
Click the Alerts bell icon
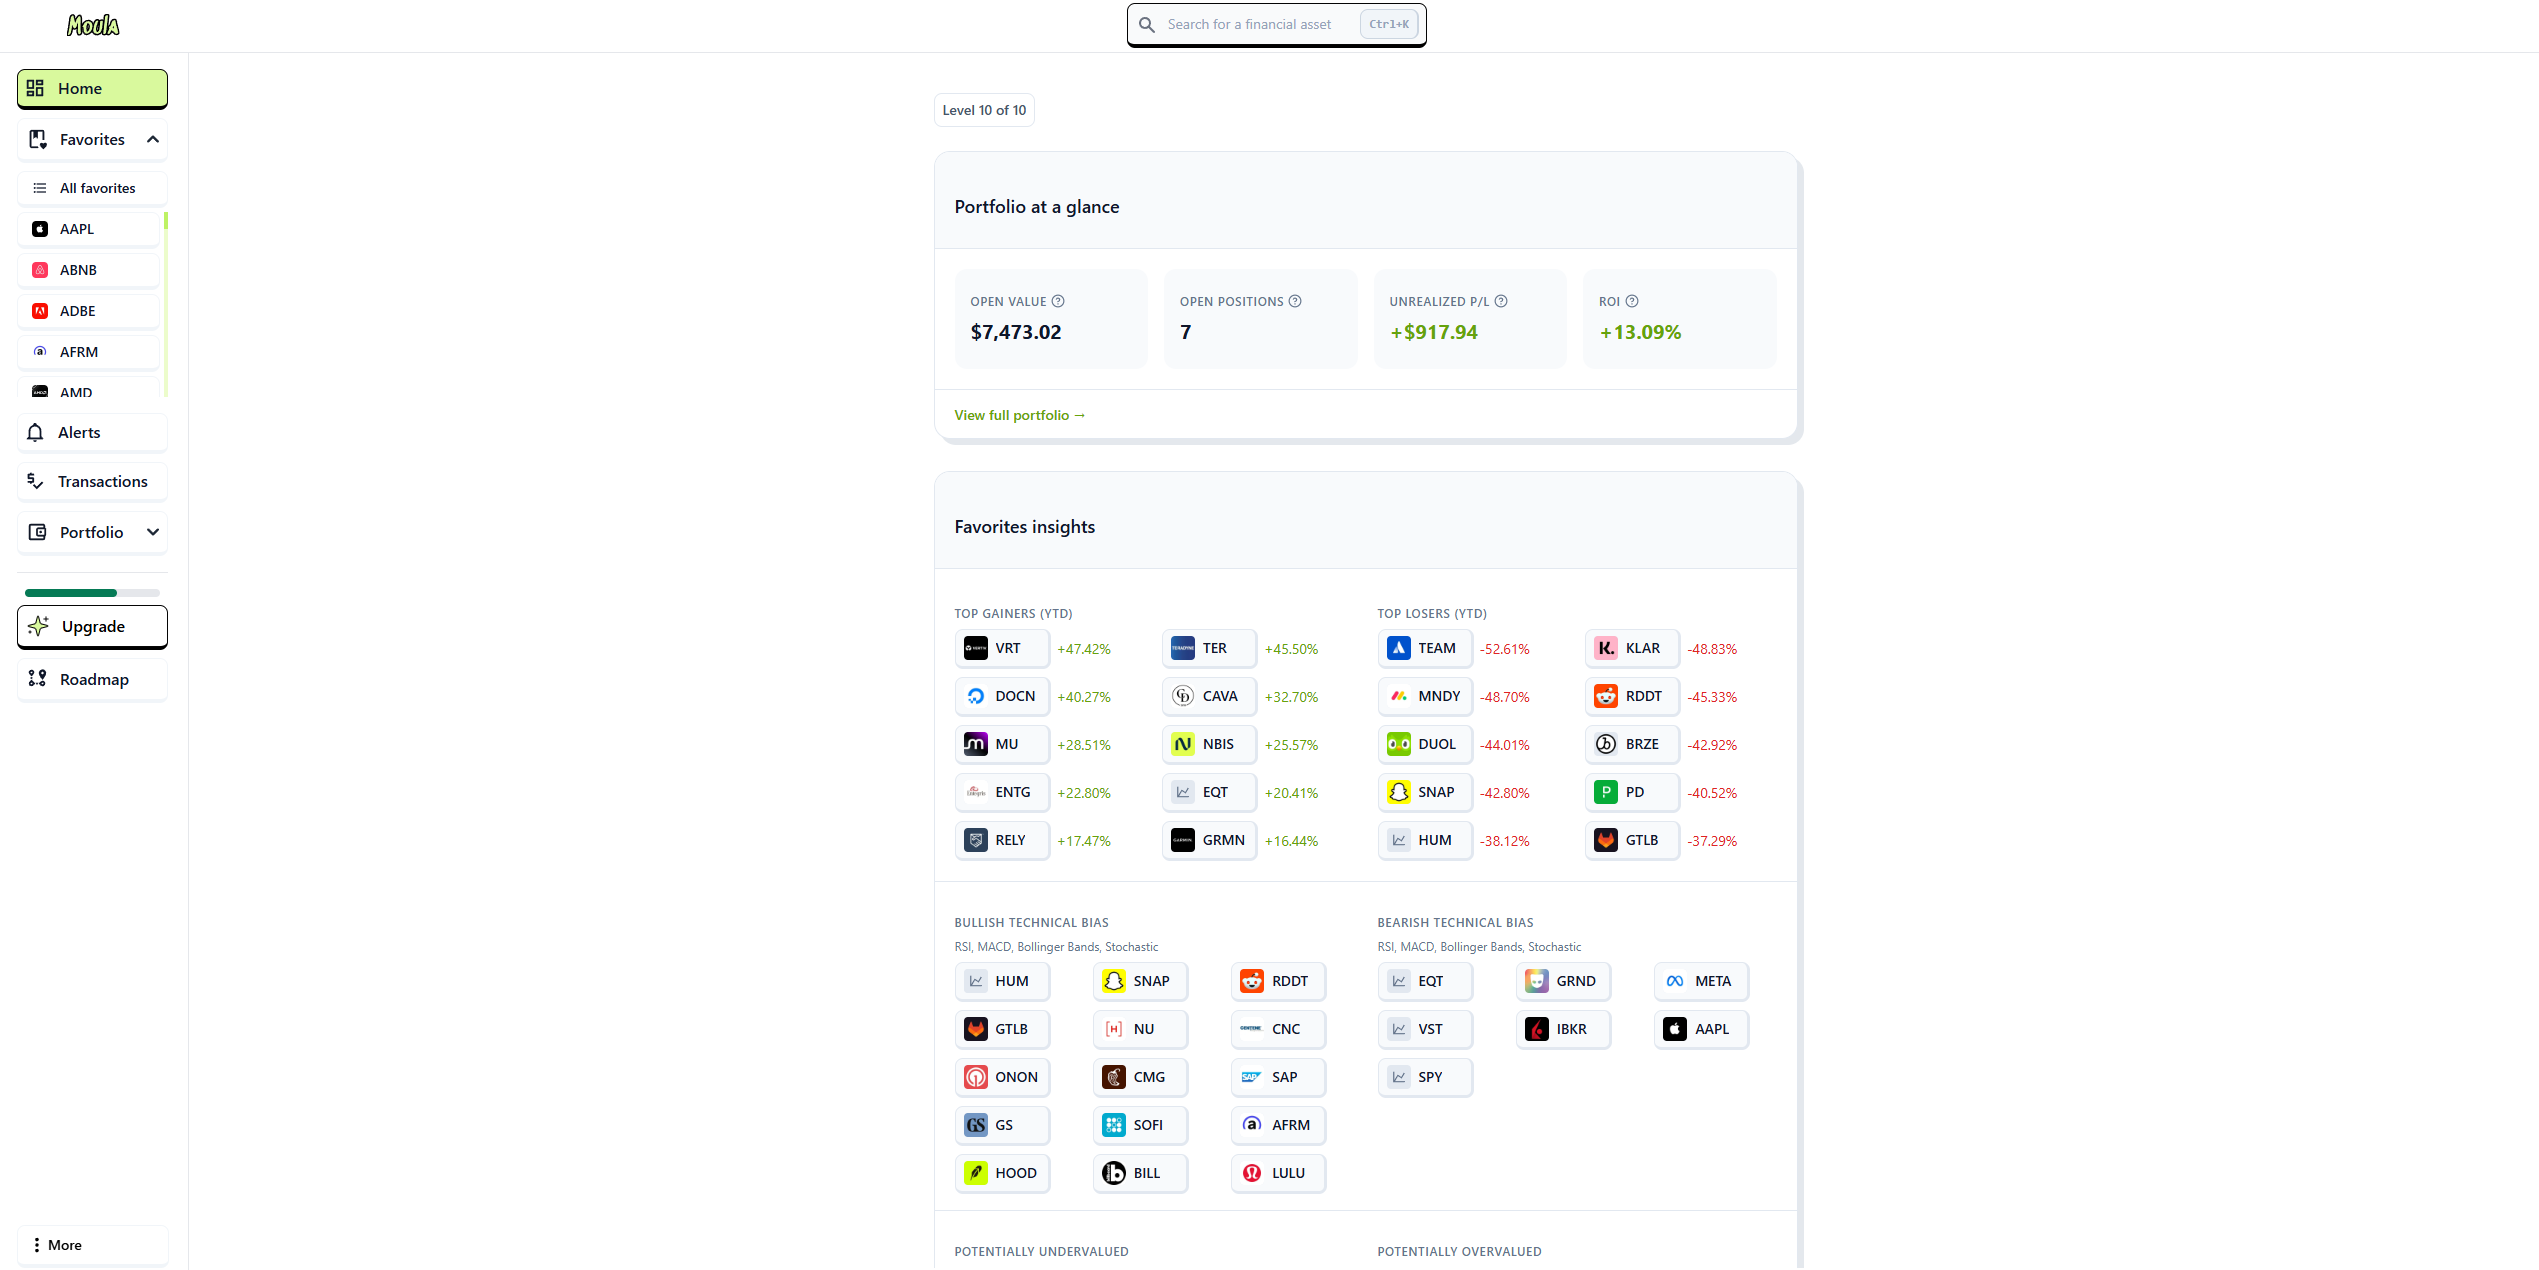pyautogui.click(x=36, y=432)
